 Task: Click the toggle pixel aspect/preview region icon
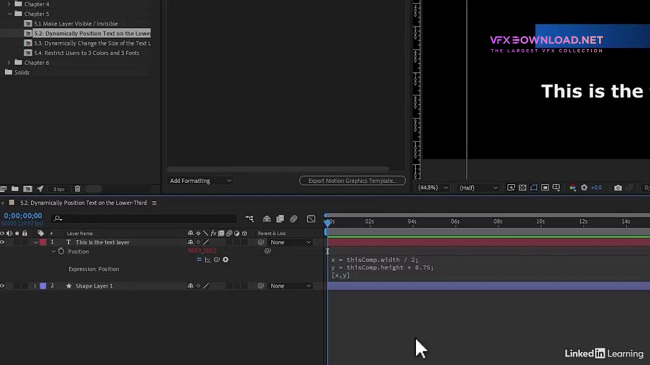(545, 188)
